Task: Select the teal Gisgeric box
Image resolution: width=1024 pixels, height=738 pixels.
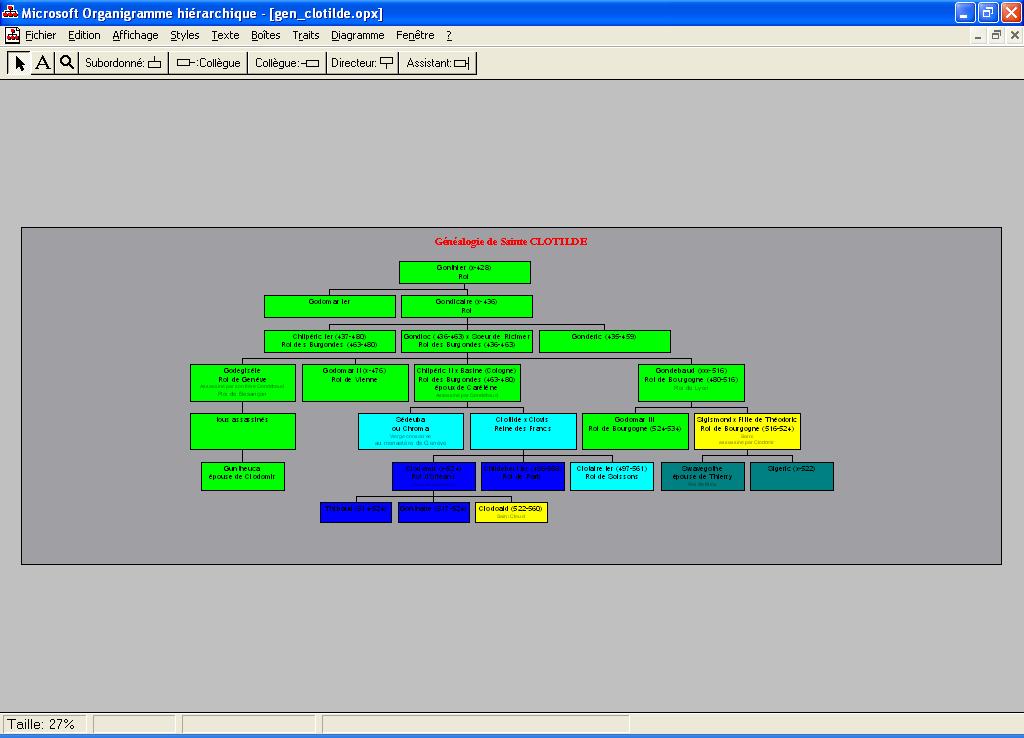Action: (791, 476)
